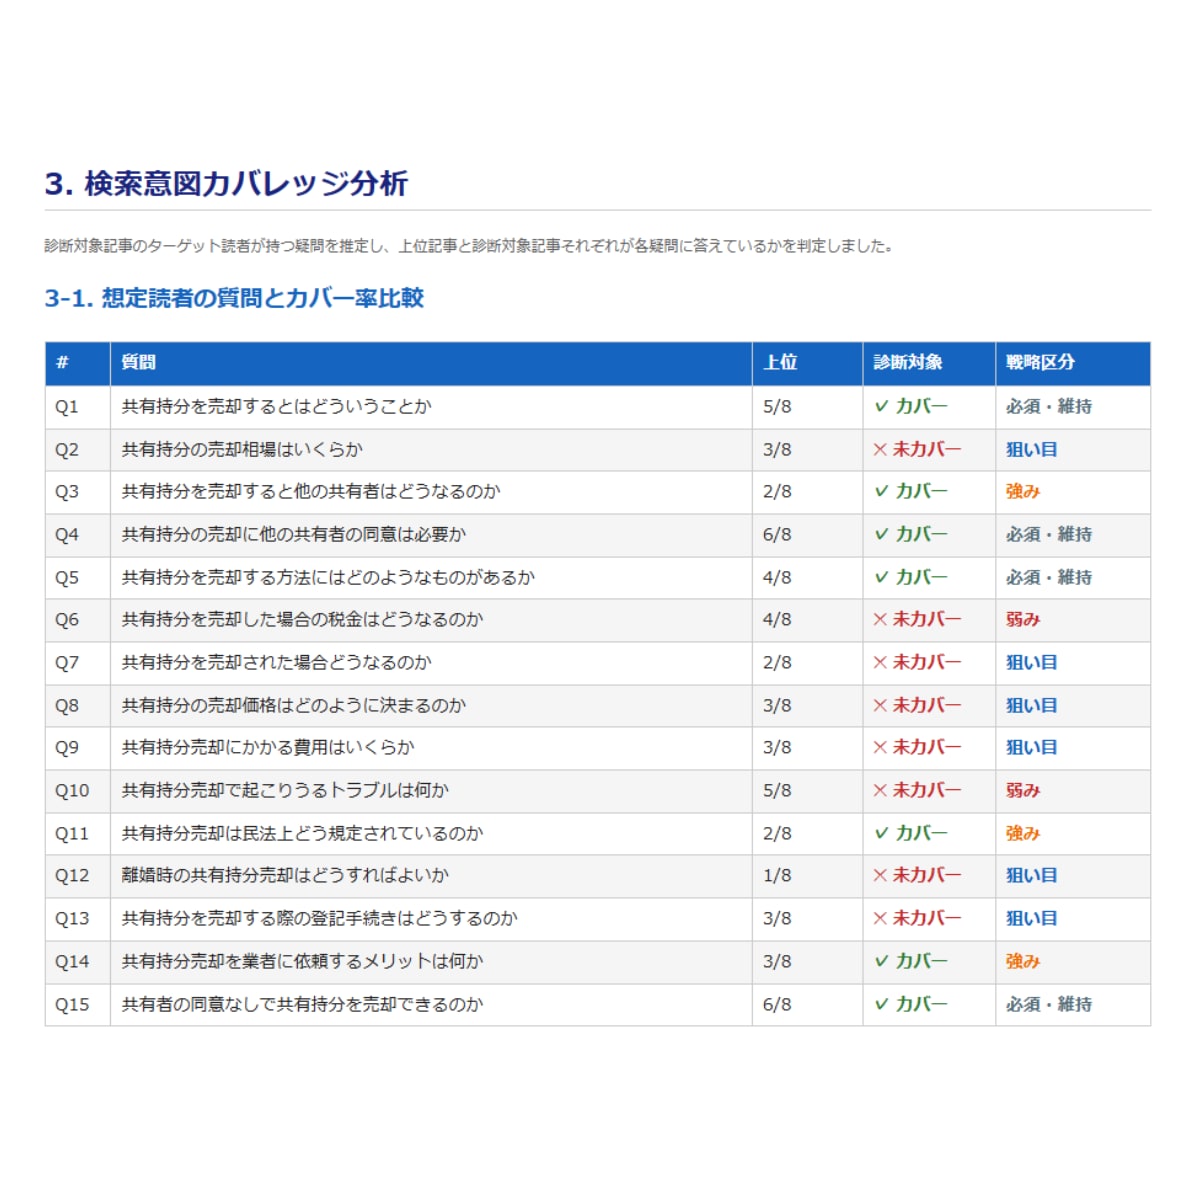Screen dimensions: 1200x1200
Task: Select question 共有持分を売却した場合の税金はどうなるのか
Action: point(303,620)
